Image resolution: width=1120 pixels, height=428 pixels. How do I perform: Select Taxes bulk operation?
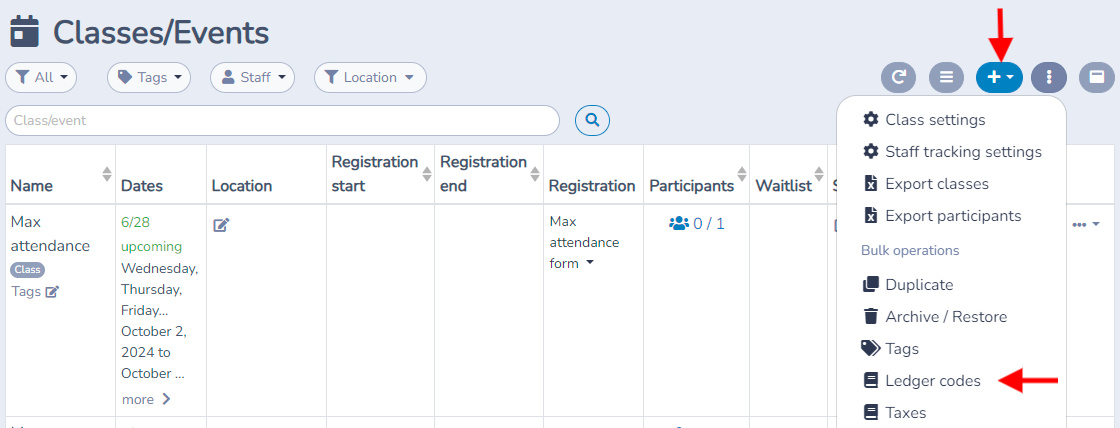[894, 413]
